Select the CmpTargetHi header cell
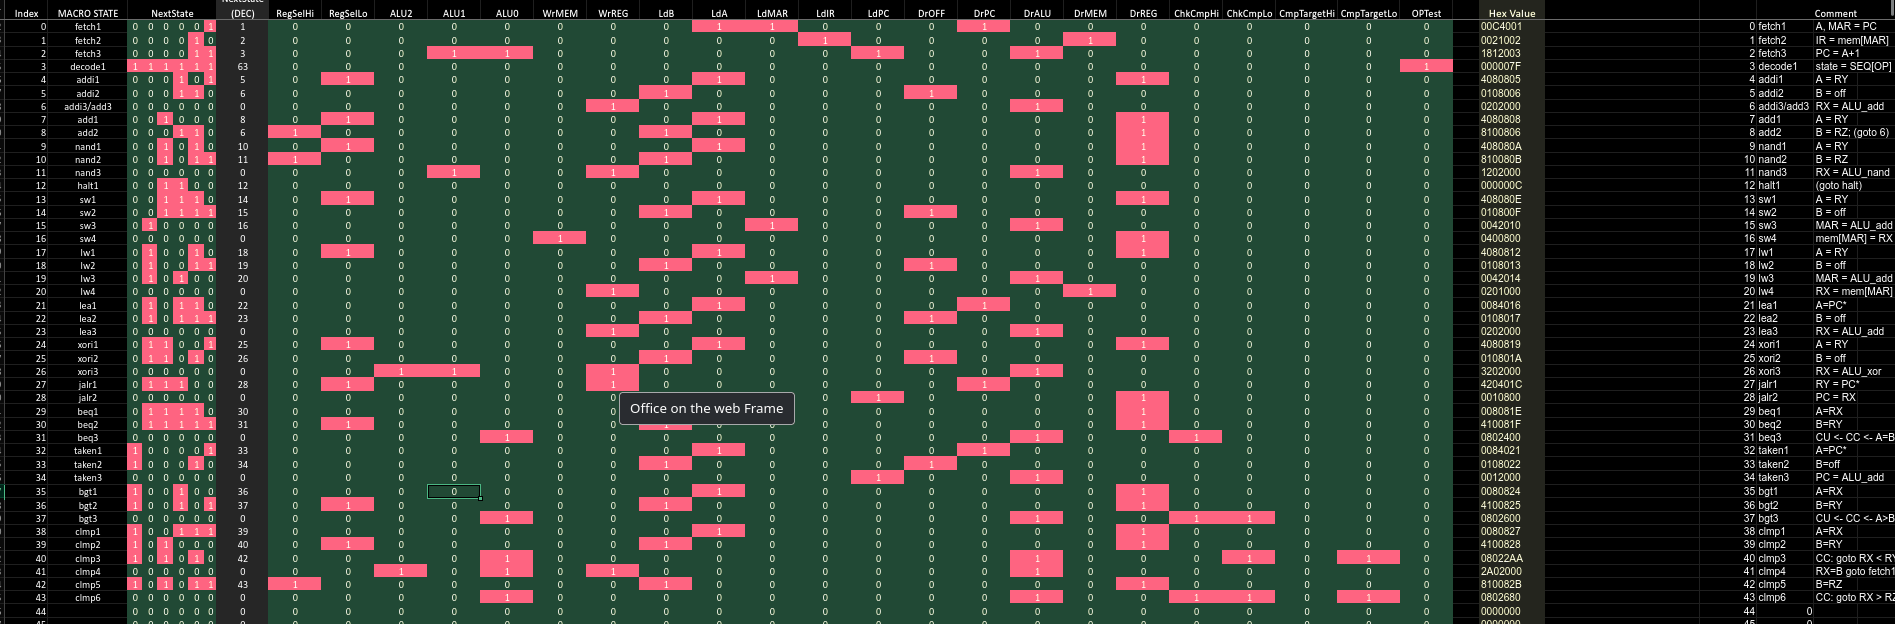1895x624 pixels. [x=1306, y=14]
